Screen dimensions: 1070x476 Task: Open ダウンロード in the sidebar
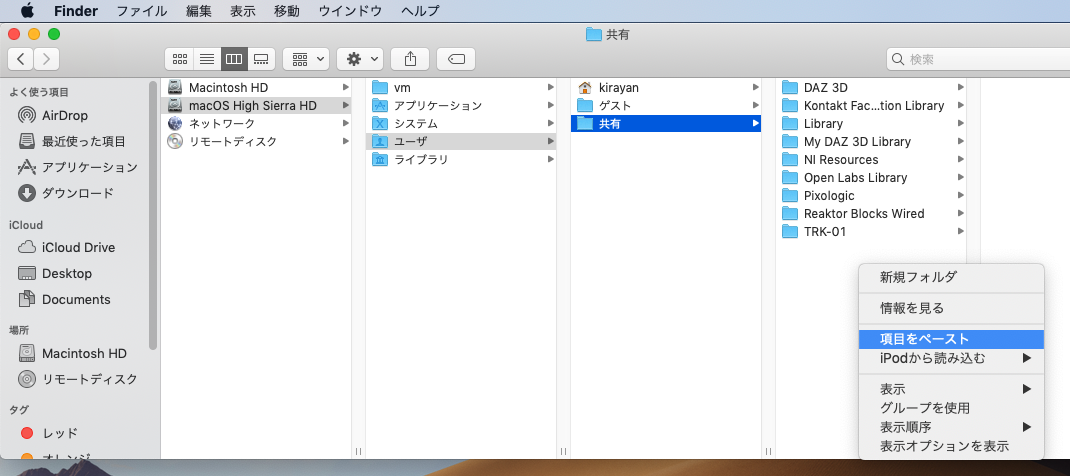click(x=80, y=193)
